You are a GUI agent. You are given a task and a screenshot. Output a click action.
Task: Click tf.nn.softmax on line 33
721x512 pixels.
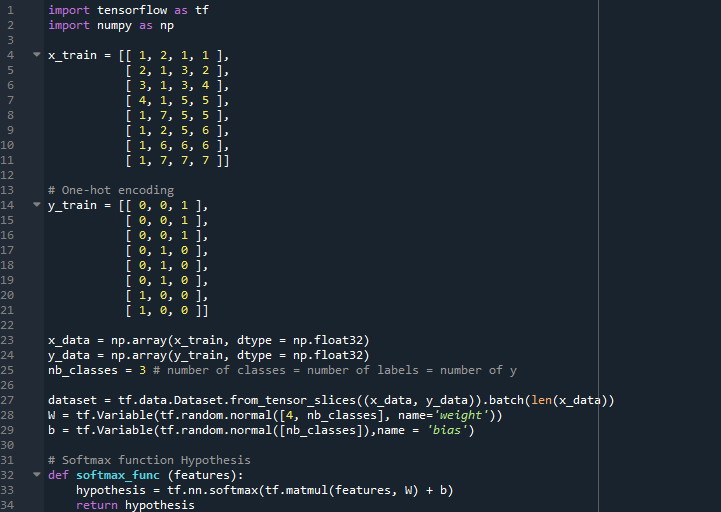[212, 490]
